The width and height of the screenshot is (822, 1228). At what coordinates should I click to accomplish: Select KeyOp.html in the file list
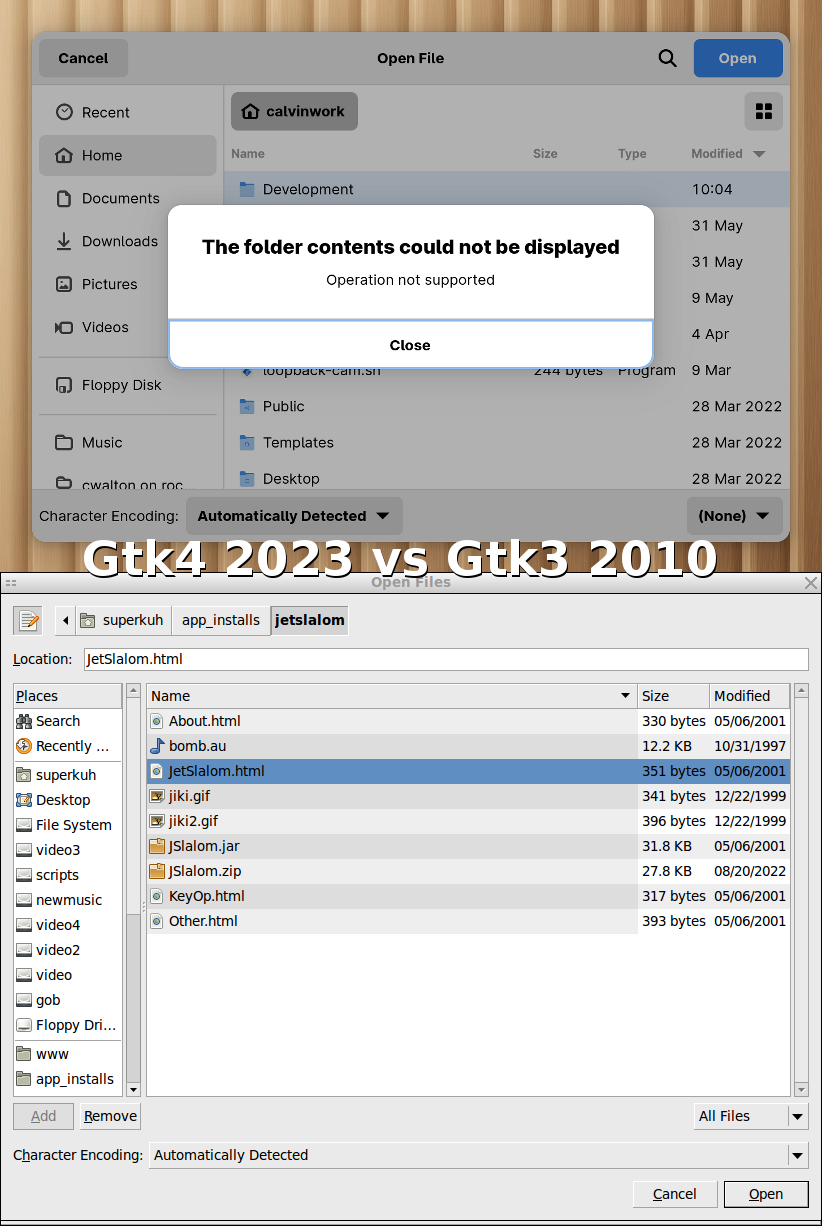click(x=206, y=896)
